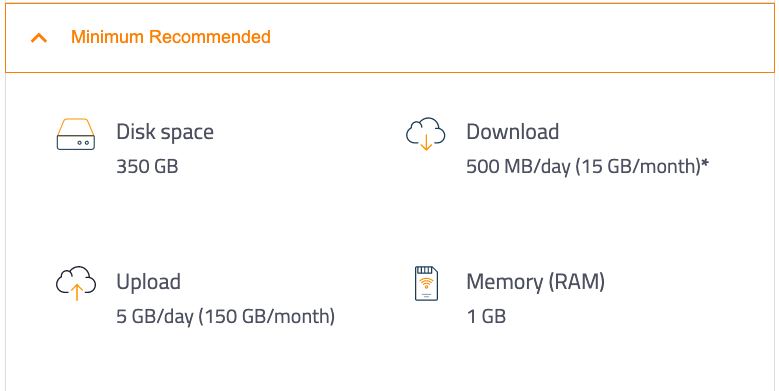The height and width of the screenshot is (391, 779).
Task: Select the Download heading
Action: click(x=513, y=132)
